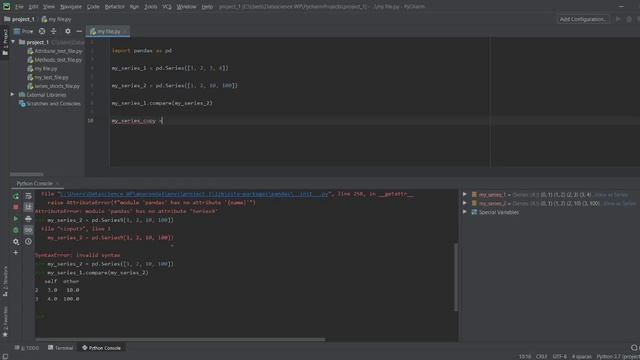
Task: Open the Window menu
Action: click(x=186, y=7)
